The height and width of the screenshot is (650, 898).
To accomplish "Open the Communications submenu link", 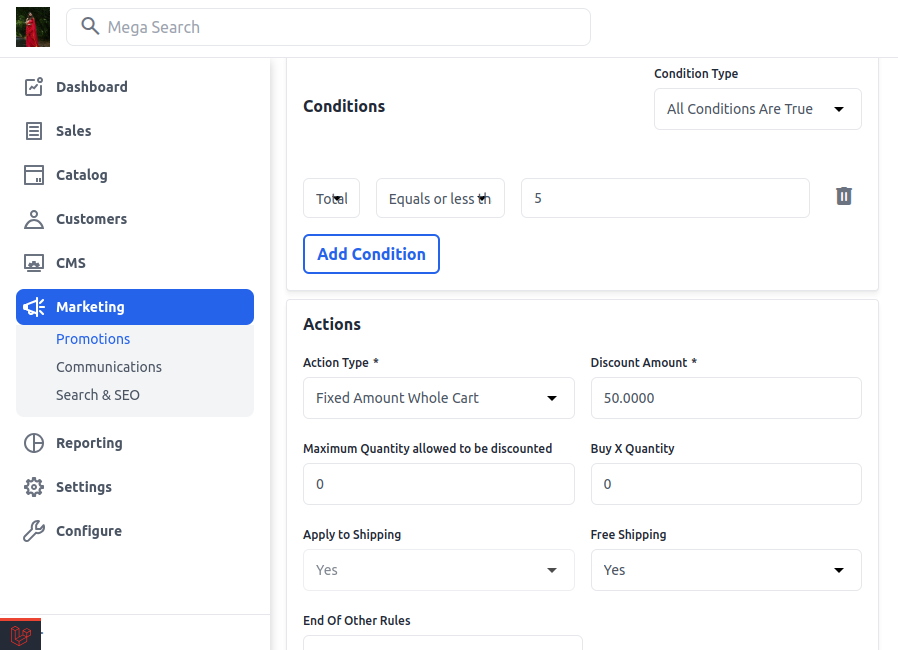I will tap(109, 367).
